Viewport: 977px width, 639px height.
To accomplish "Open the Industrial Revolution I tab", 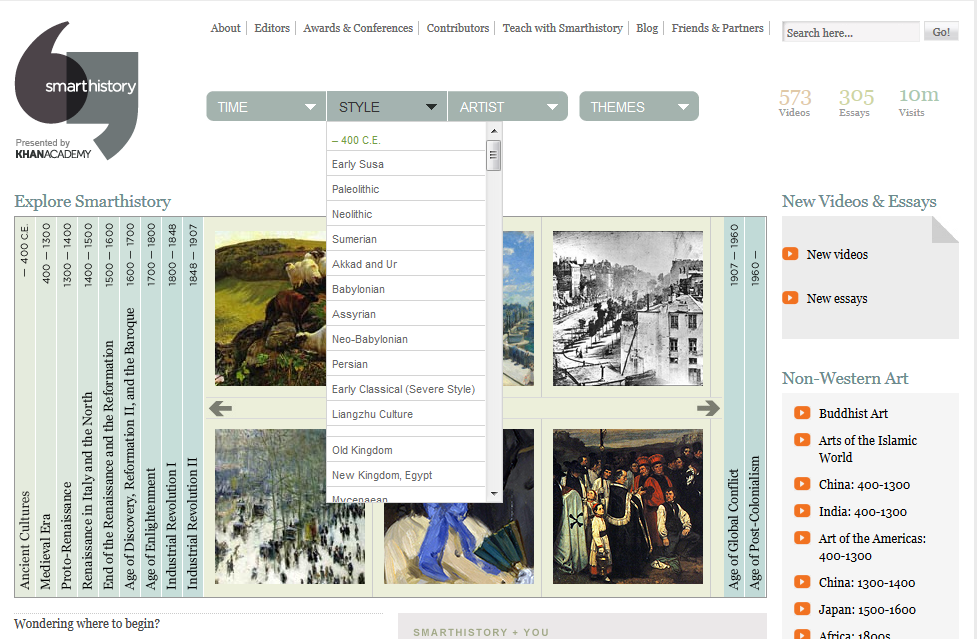I will (172, 407).
